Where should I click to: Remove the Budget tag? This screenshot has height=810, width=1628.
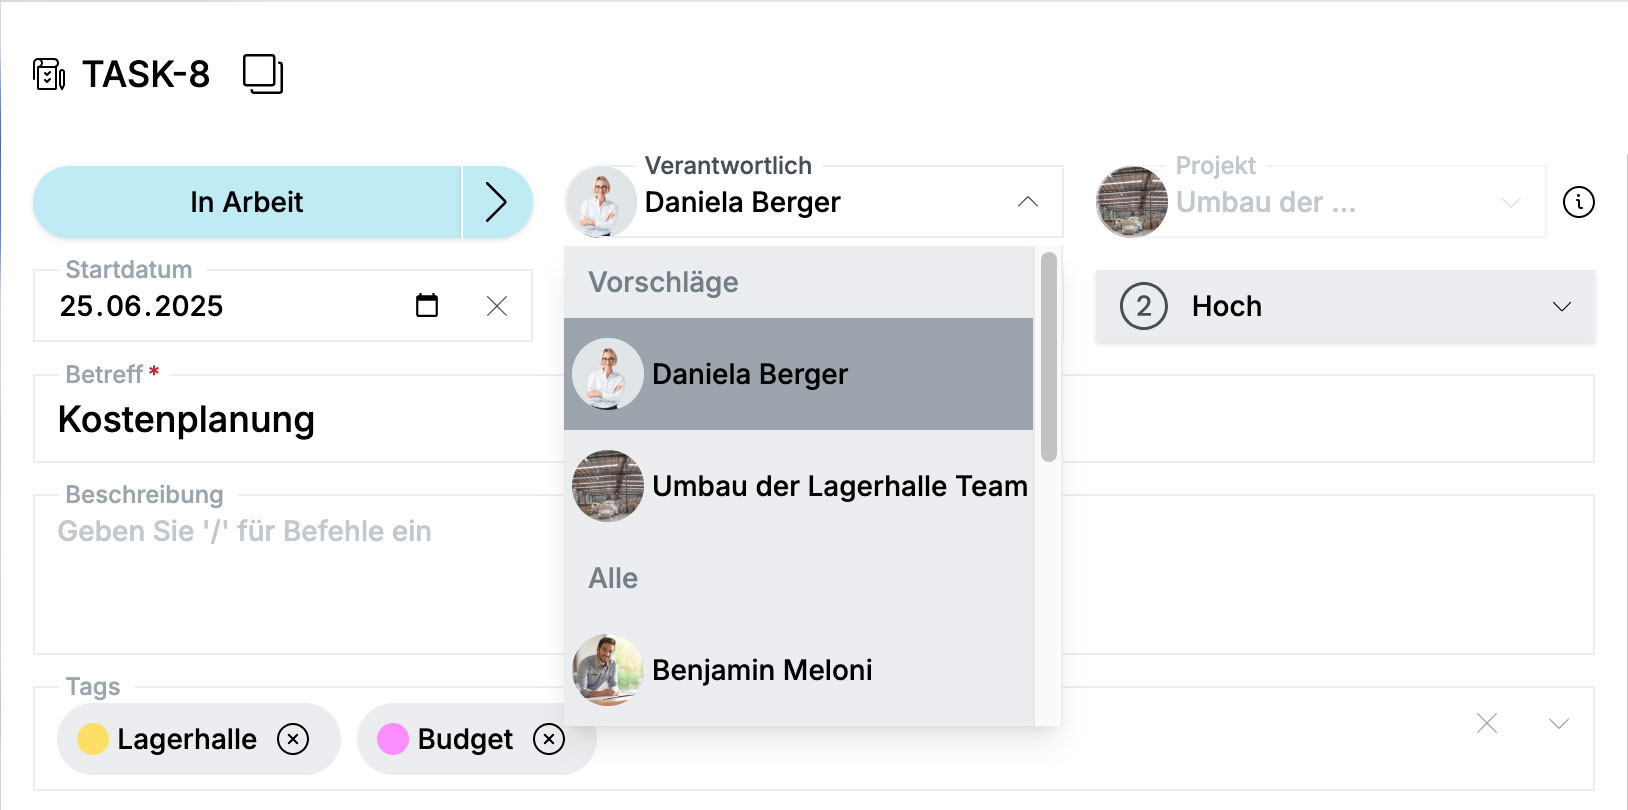549,739
